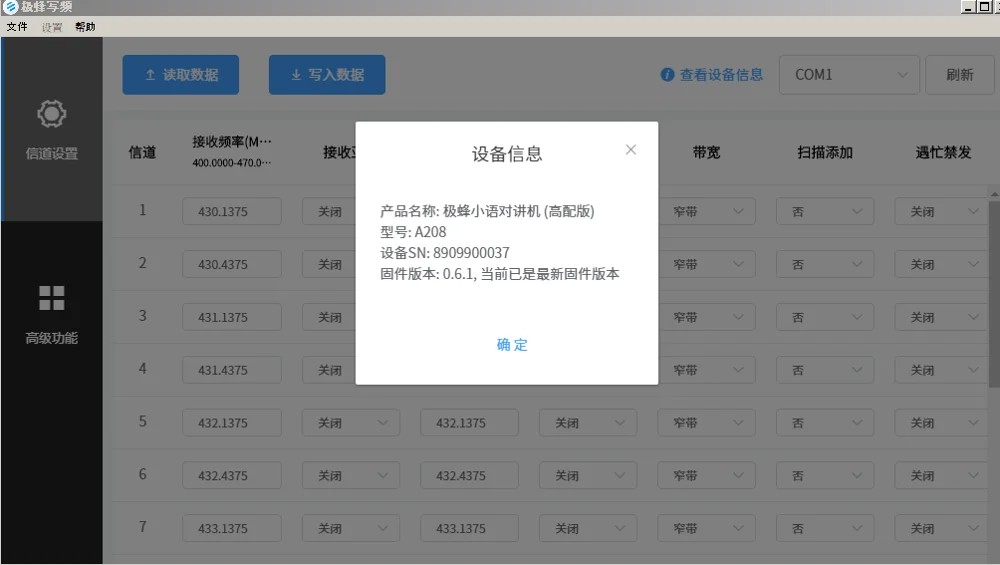The width and height of the screenshot is (1000, 565).
Task: Open channel 1 bandwidth 窄带 dropdown
Action: coord(707,211)
